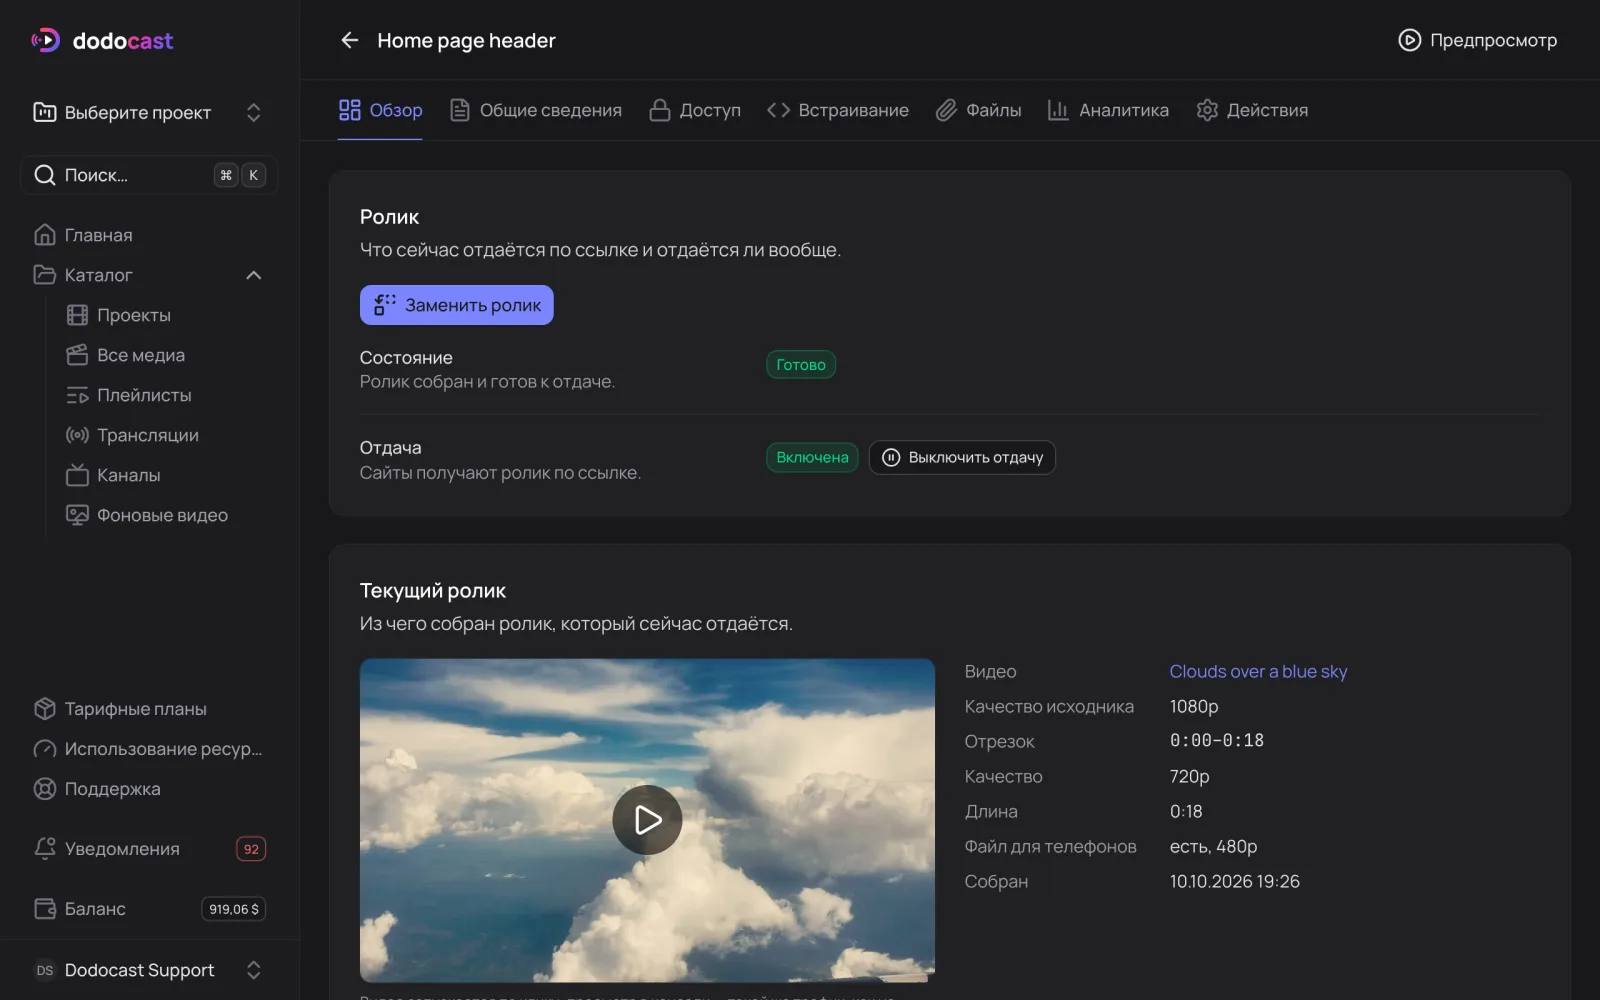Click the Предпросмотр play-circle icon
Screen dimensions: 1600x1000
(1409, 40)
